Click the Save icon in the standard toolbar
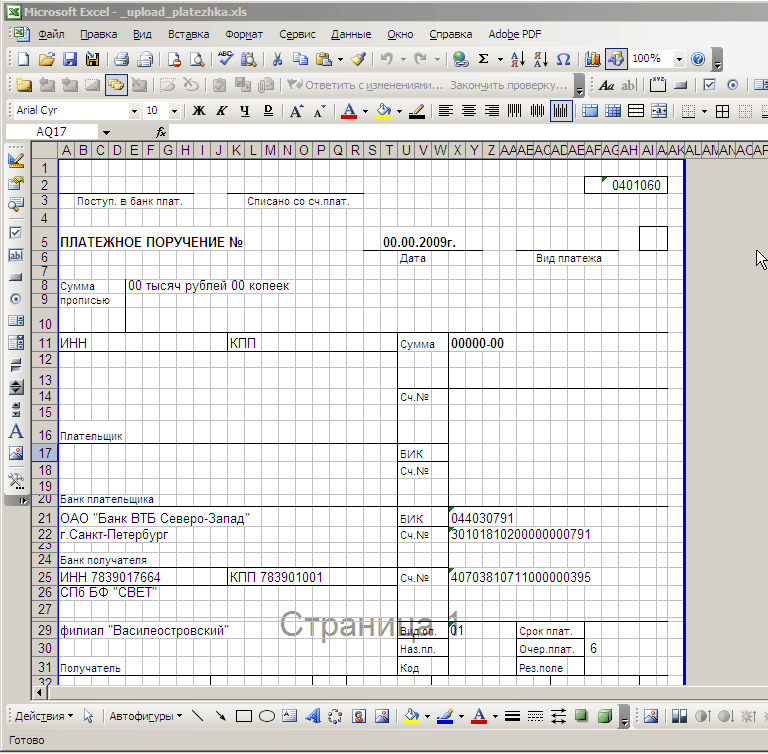 point(71,59)
